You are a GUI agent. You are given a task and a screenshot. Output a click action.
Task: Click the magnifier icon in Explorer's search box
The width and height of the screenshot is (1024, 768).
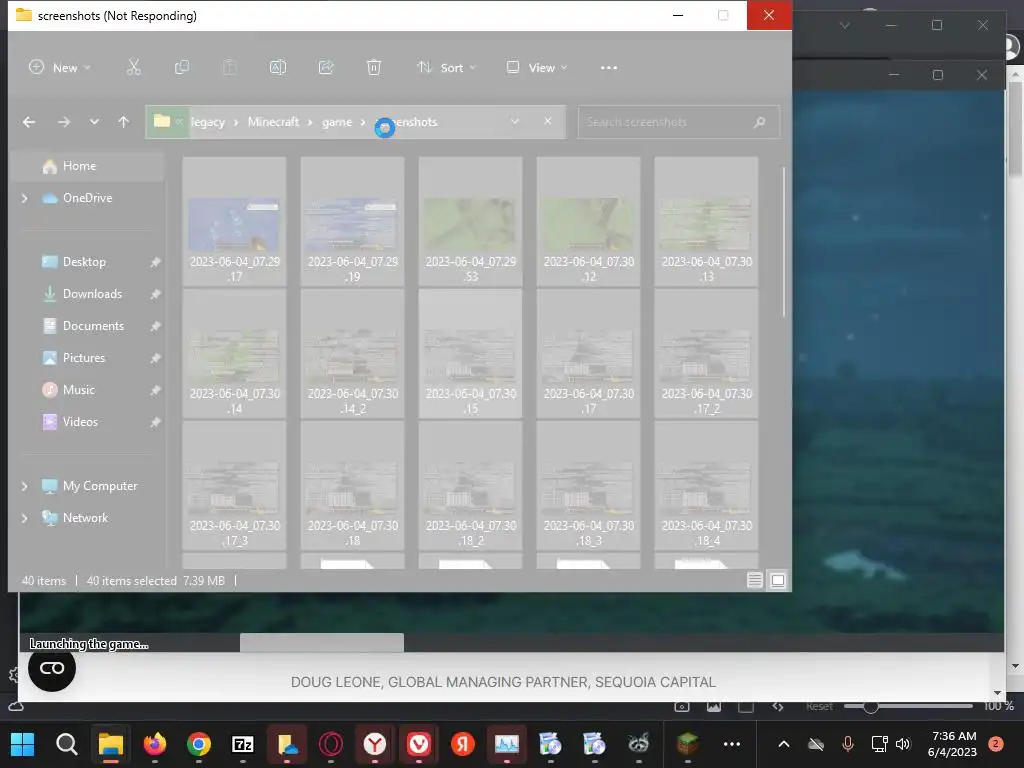[760, 122]
